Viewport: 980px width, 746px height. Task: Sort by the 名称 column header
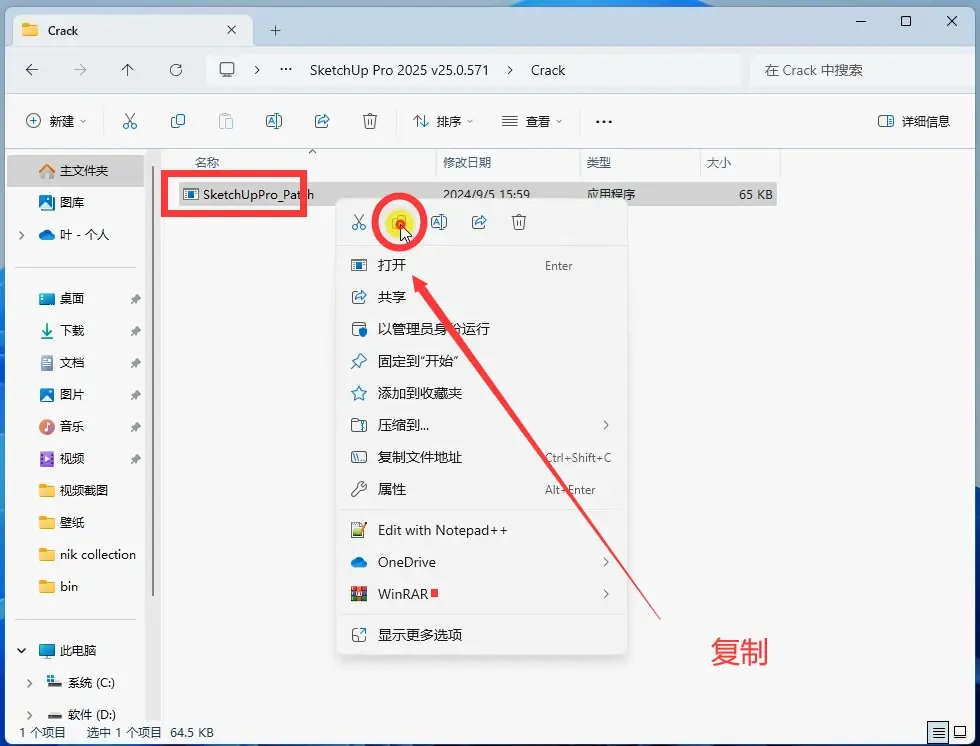tap(207, 162)
